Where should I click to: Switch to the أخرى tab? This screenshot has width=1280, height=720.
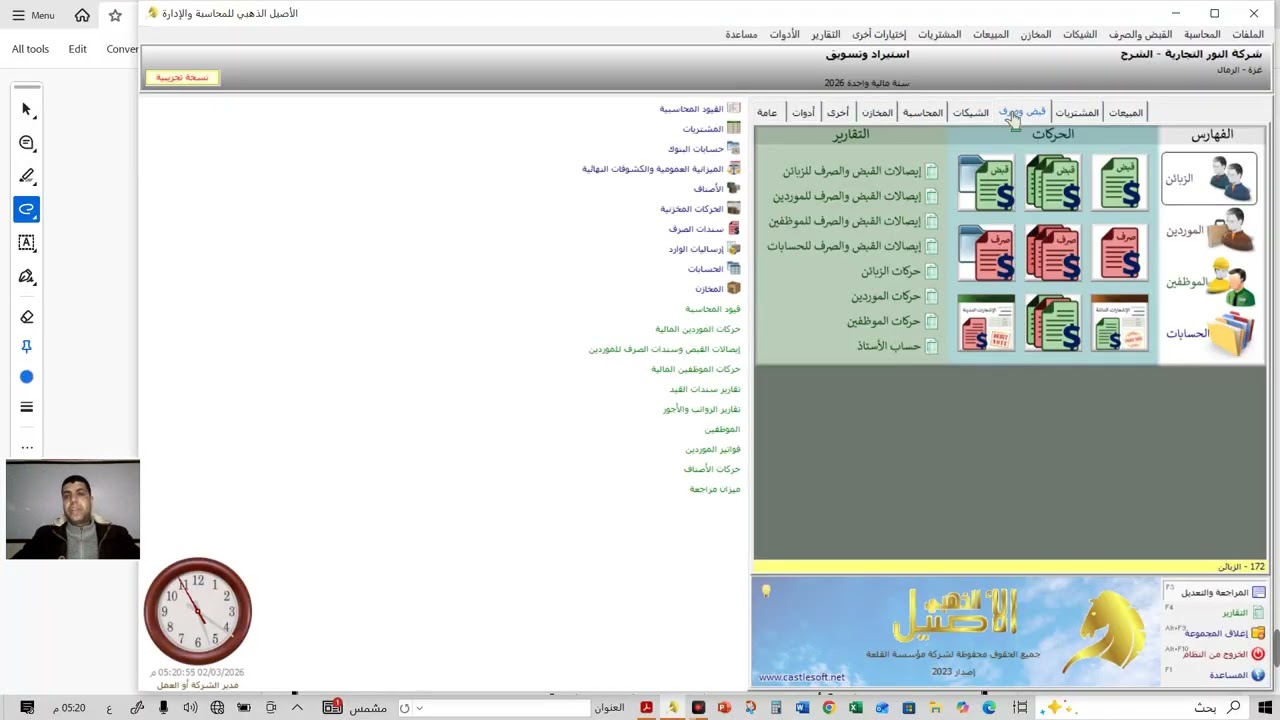(x=838, y=113)
